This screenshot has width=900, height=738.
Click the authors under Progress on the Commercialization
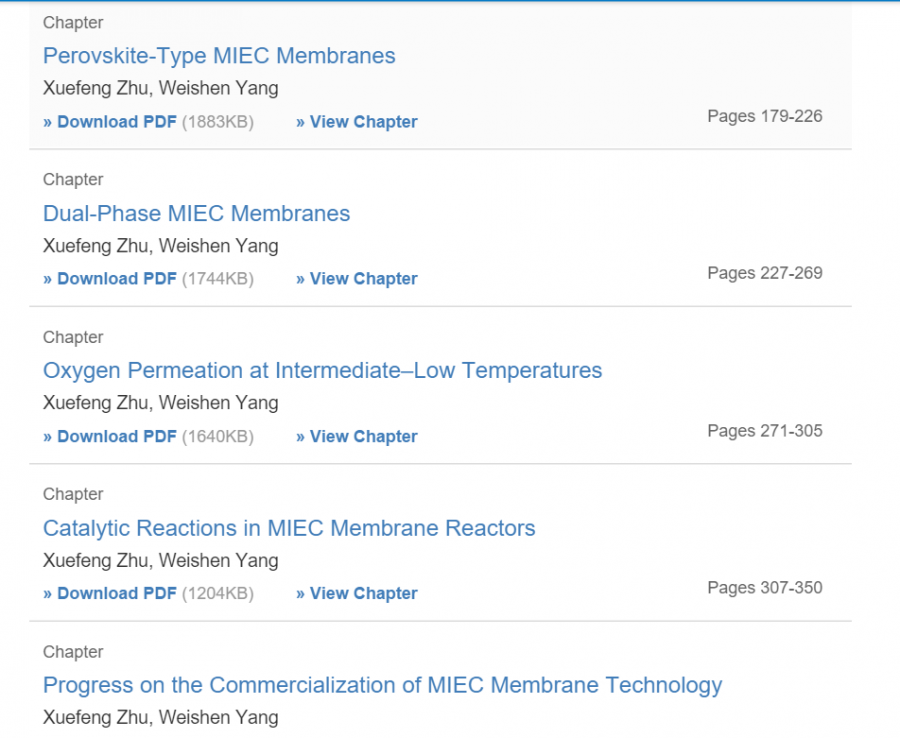[x=160, y=717]
